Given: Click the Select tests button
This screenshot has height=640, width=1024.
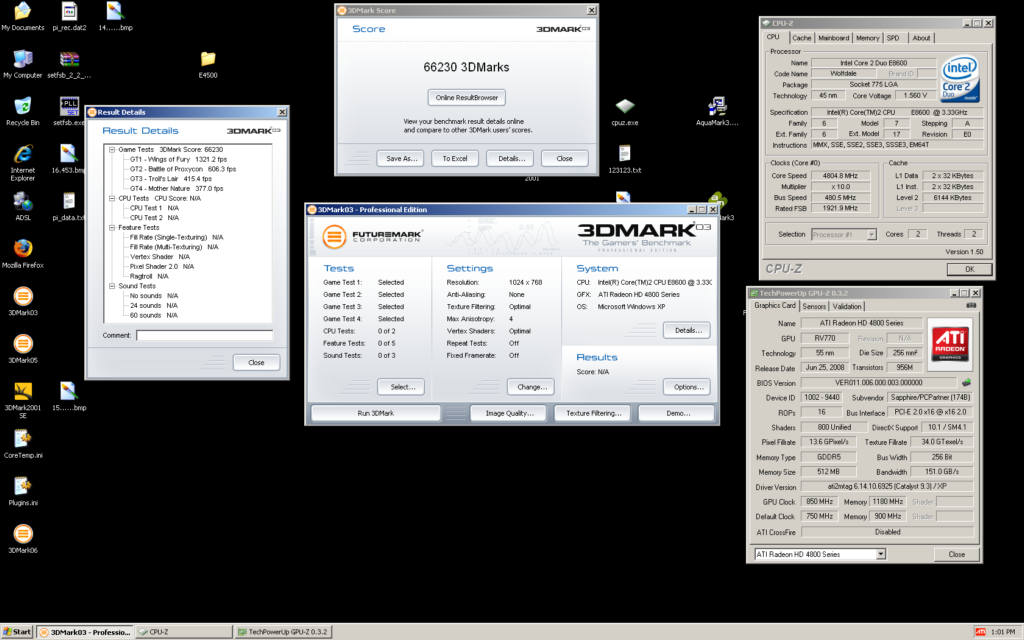Looking at the screenshot, I should coord(402,387).
